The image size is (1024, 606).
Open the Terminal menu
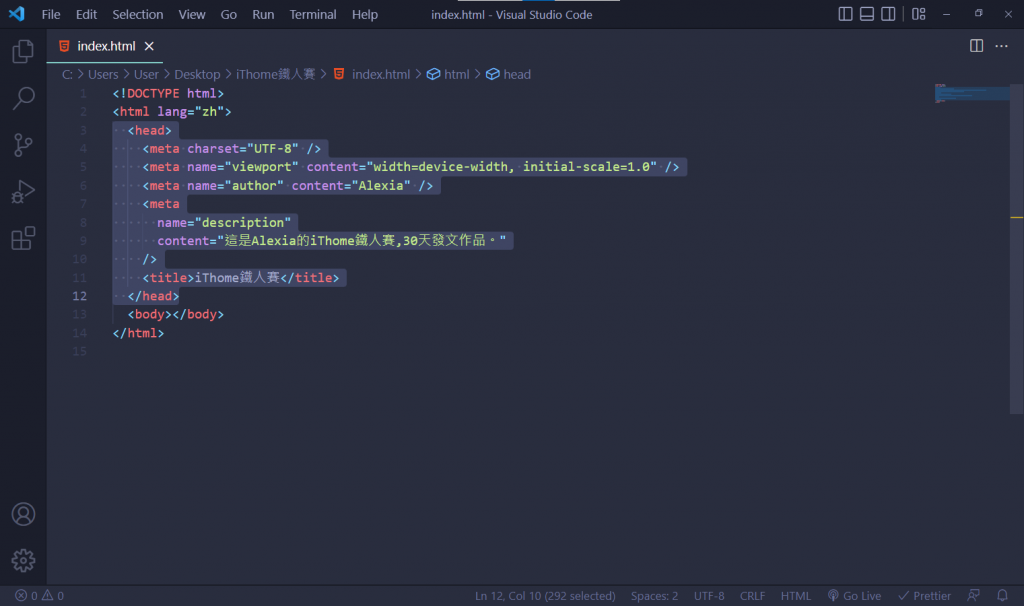(313, 14)
